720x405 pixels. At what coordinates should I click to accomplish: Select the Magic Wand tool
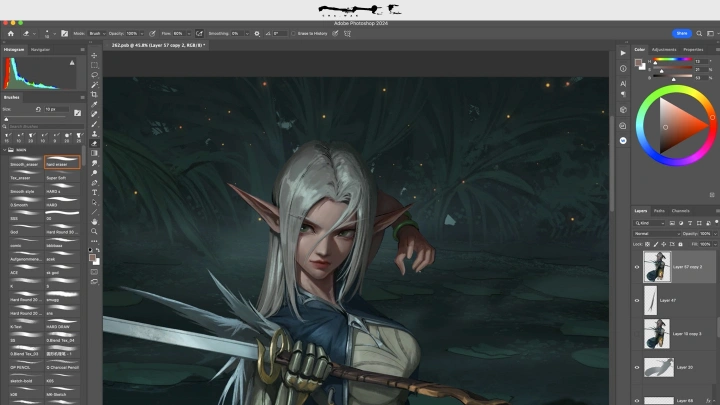94,85
